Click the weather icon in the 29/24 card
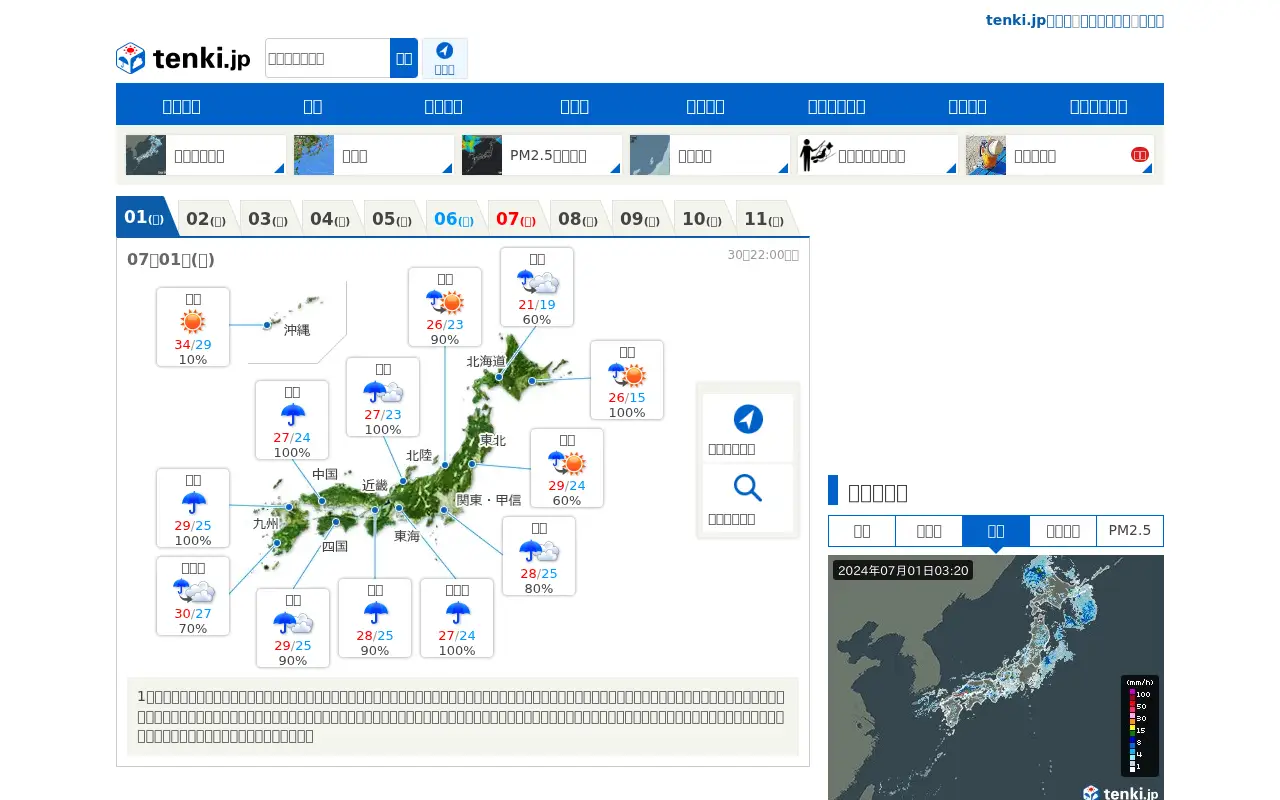This screenshot has height=800, width=1280. click(567, 463)
